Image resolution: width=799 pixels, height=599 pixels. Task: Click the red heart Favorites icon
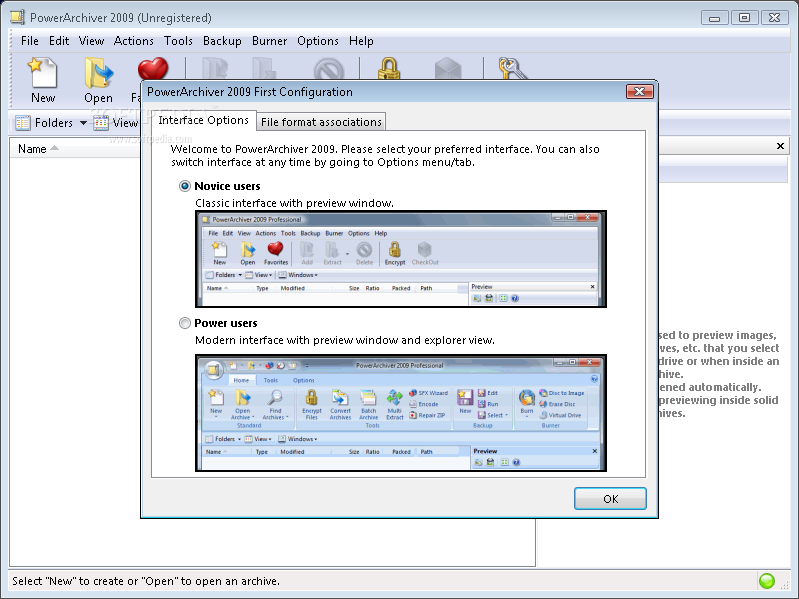(152, 69)
